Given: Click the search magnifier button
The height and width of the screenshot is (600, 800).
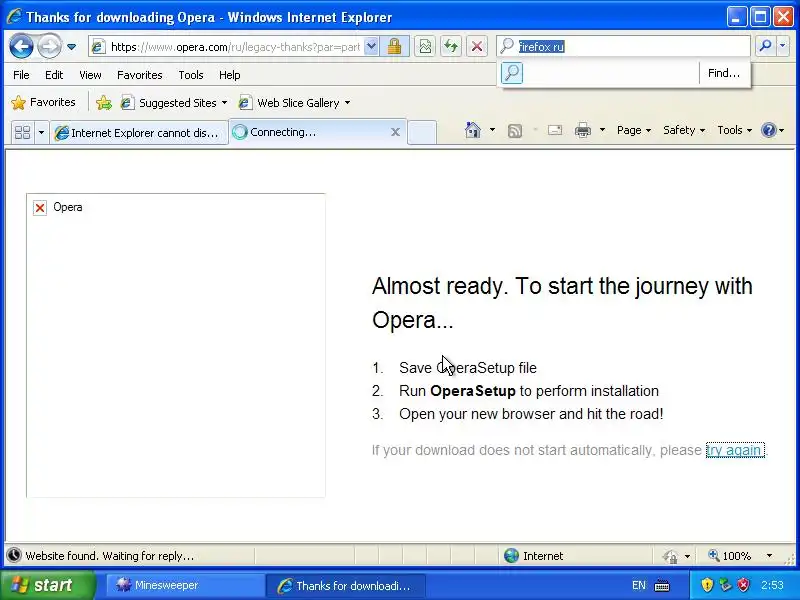Looking at the screenshot, I should tap(765, 46).
